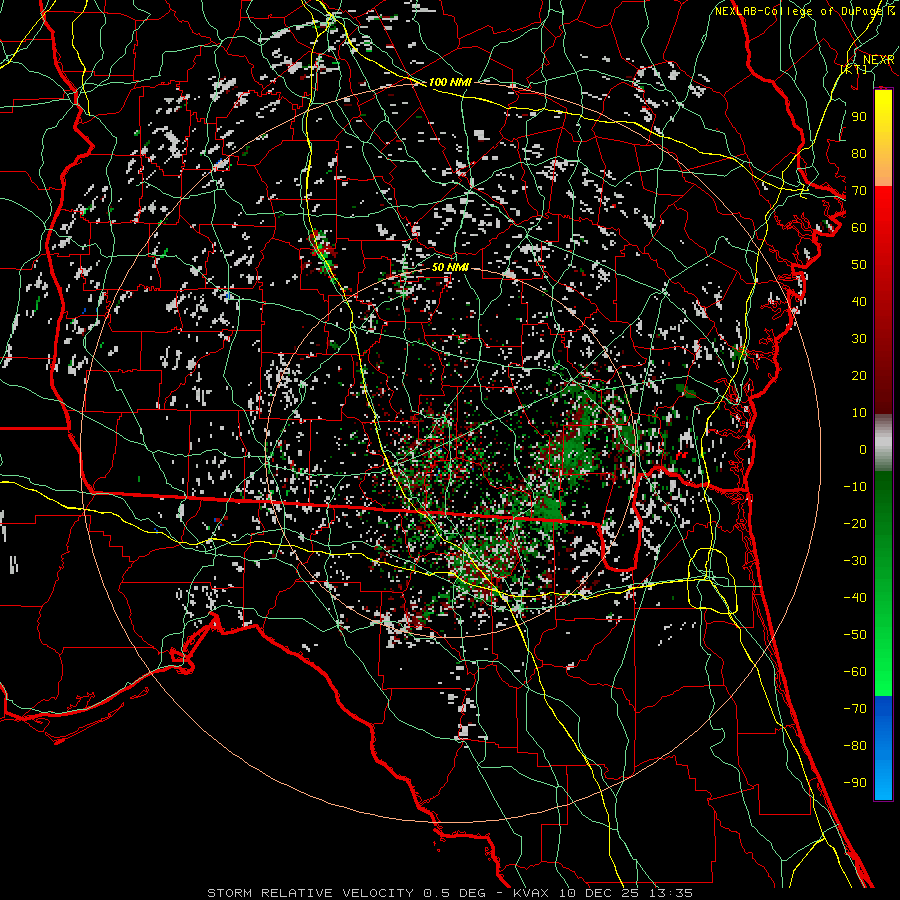Click the -20 value on the velocity scale

pyautogui.click(x=855, y=523)
